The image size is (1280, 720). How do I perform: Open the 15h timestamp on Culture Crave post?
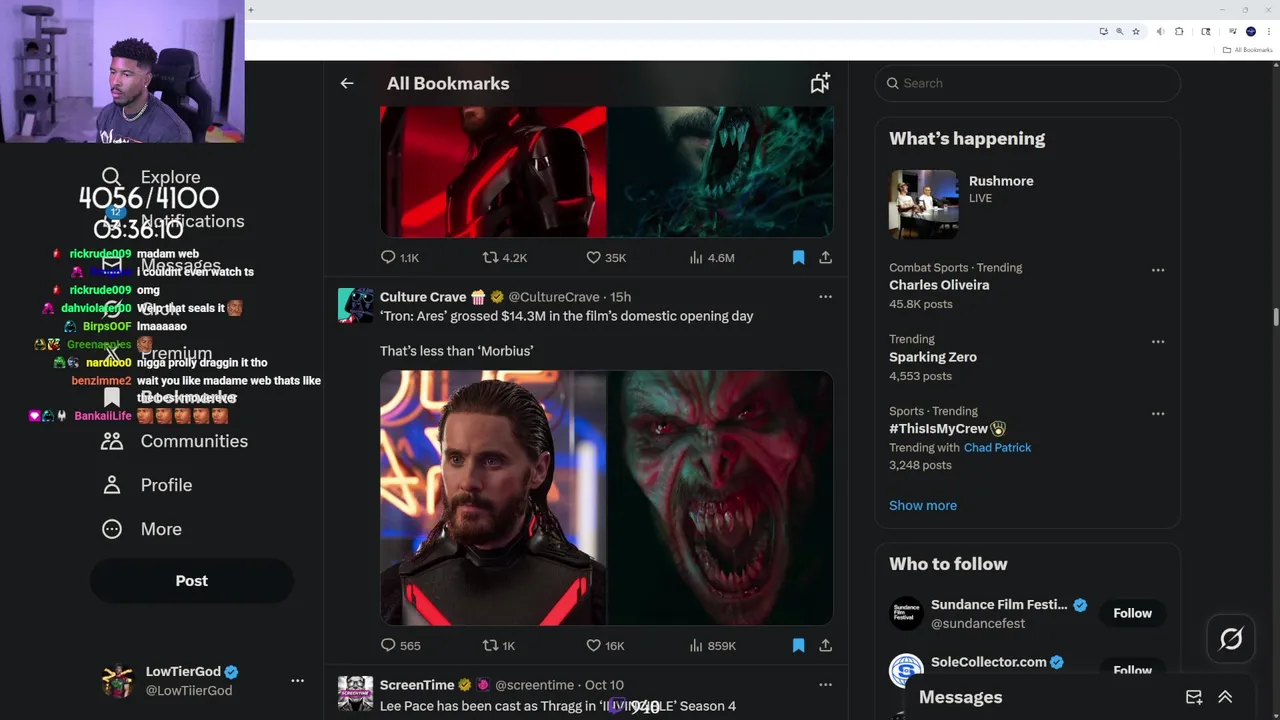coord(620,297)
